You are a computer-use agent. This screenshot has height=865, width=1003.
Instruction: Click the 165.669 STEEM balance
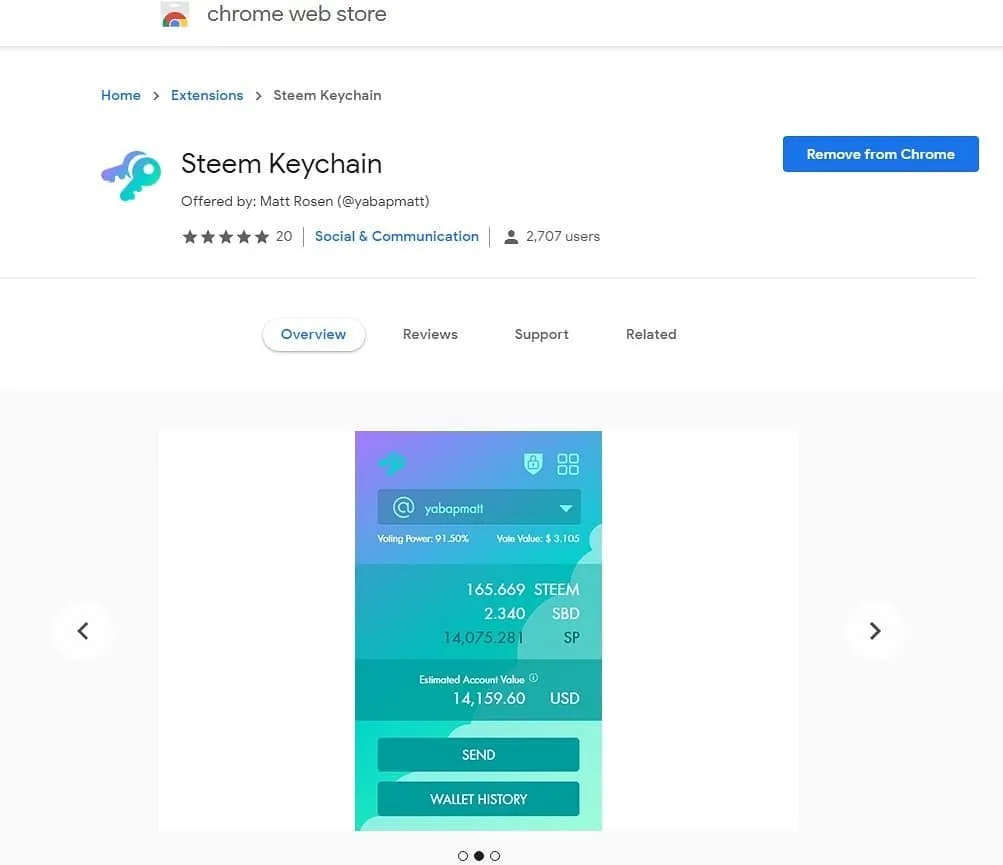tap(523, 589)
